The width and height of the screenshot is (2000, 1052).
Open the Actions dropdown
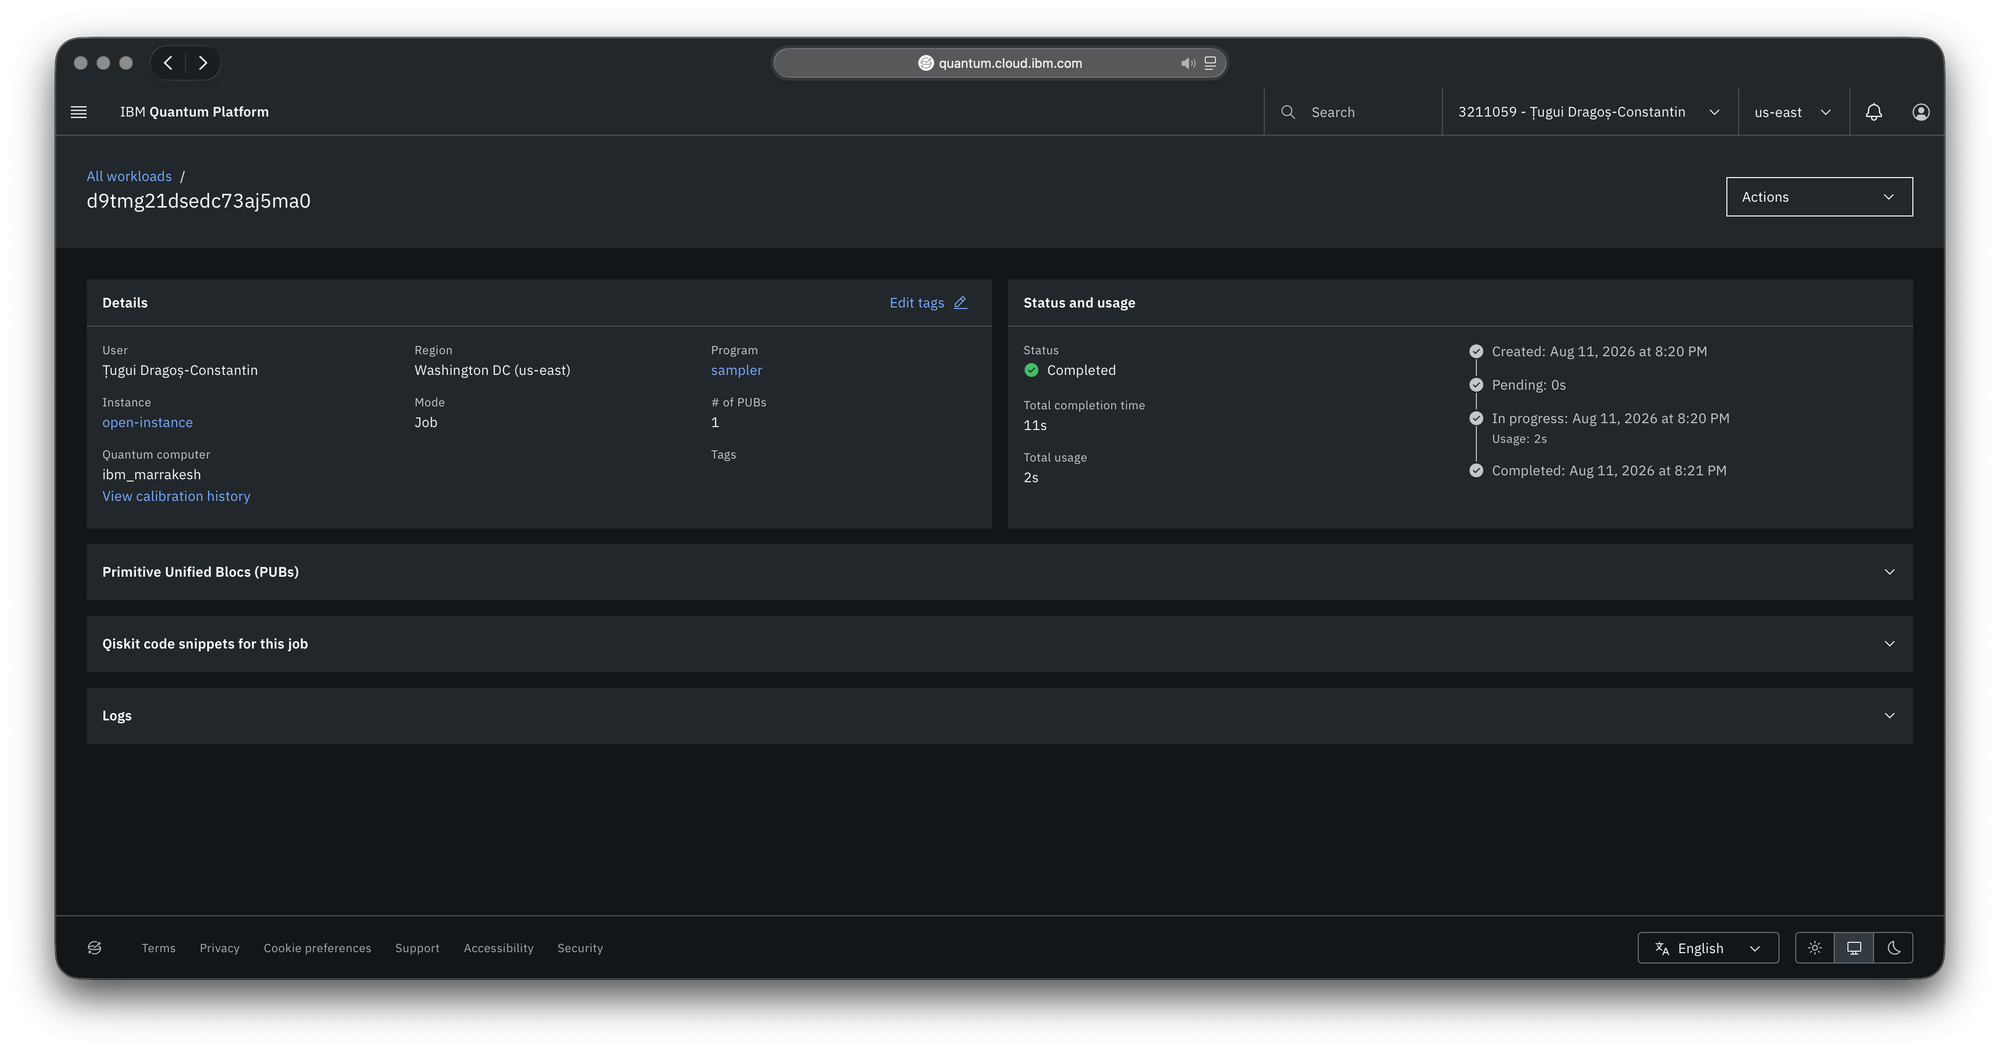click(x=1819, y=197)
